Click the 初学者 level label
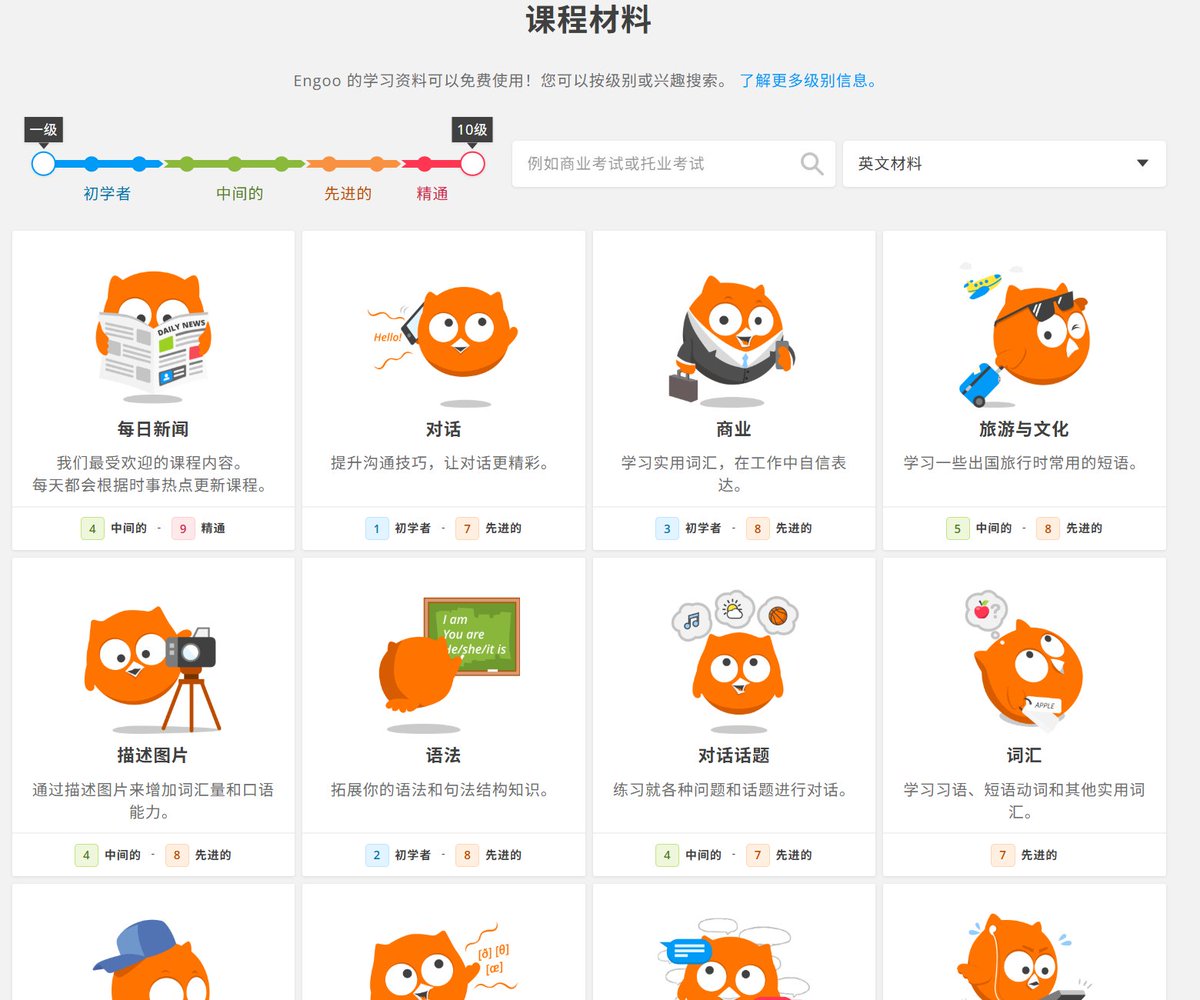1200x1000 pixels. (x=107, y=194)
